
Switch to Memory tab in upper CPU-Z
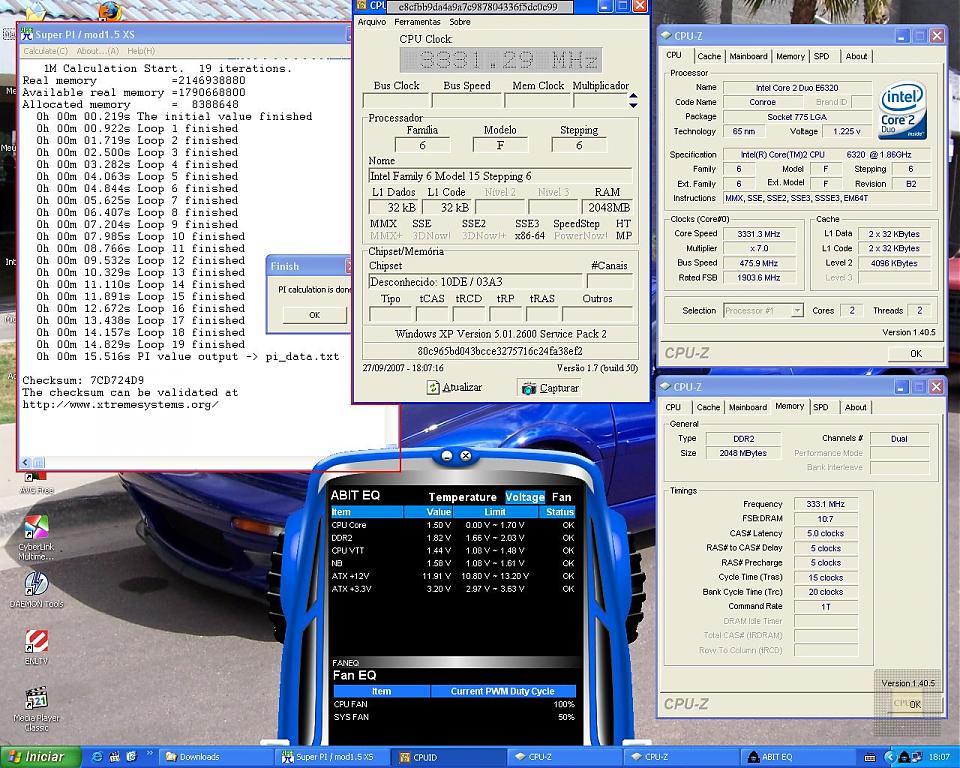790,56
